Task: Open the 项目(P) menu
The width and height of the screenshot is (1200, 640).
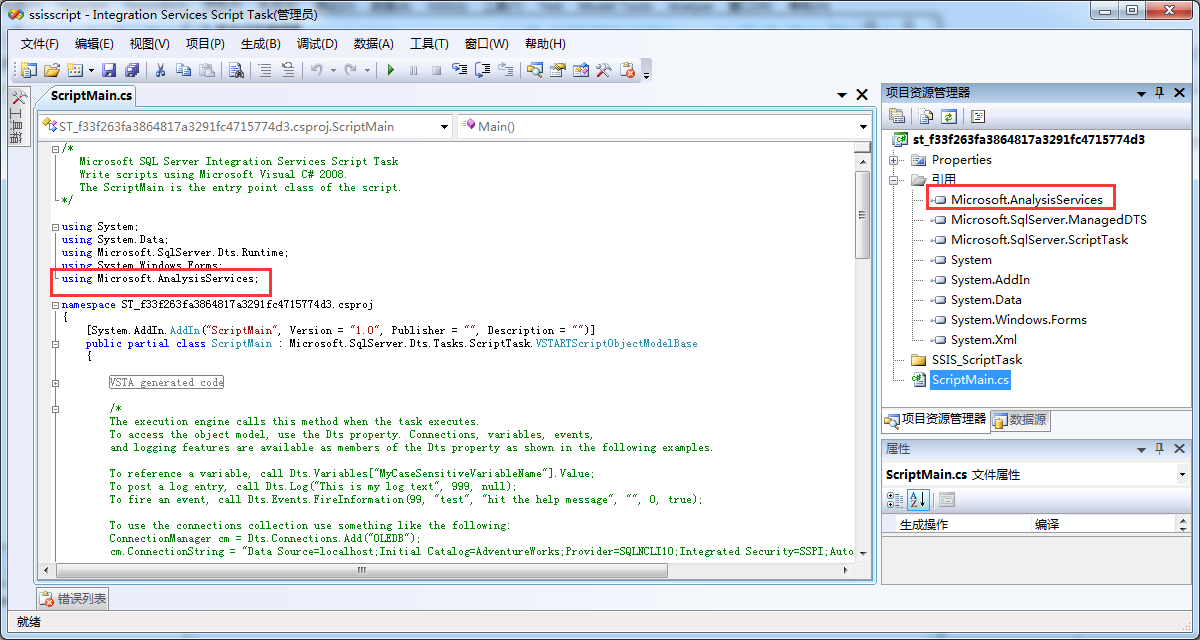Action: [x=205, y=44]
